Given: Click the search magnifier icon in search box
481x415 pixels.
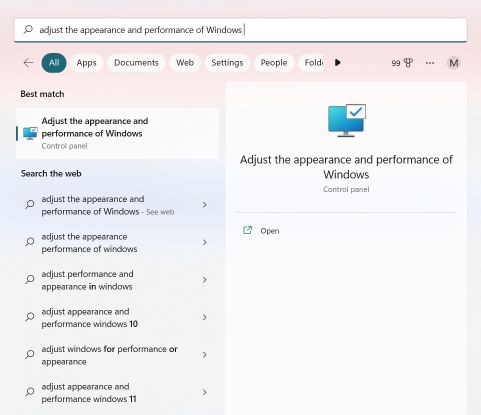Looking at the screenshot, I should pyautogui.click(x=28, y=29).
